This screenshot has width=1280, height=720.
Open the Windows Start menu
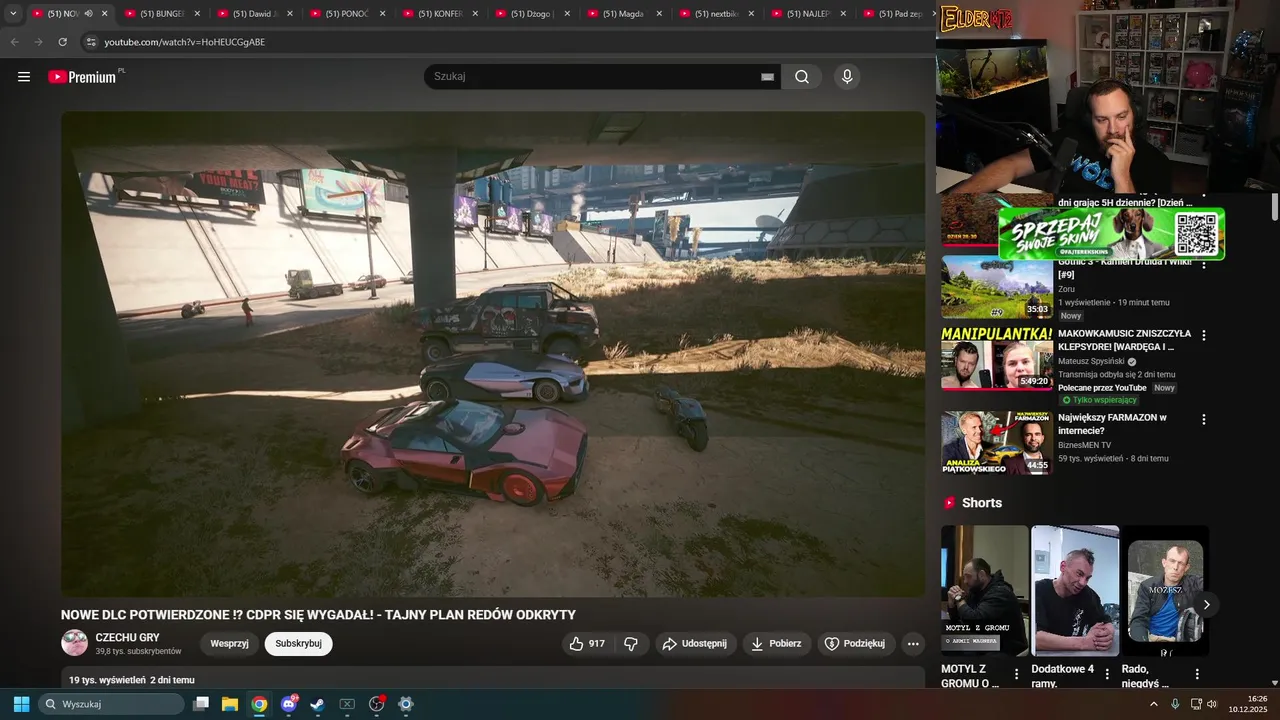(21, 704)
